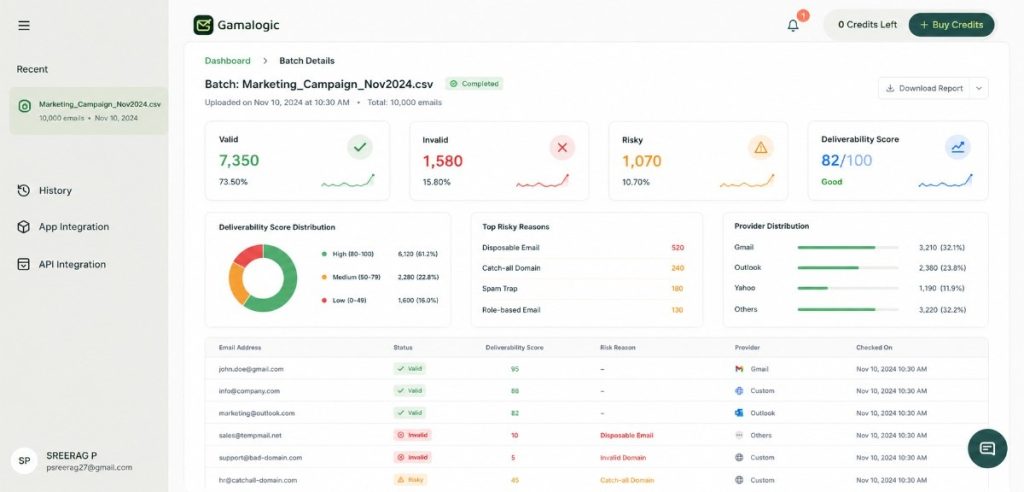The height and width of the screenshot is (492, 1024).
Task: Click the Valid badge in info@company.com row
Action: (409, 391)
